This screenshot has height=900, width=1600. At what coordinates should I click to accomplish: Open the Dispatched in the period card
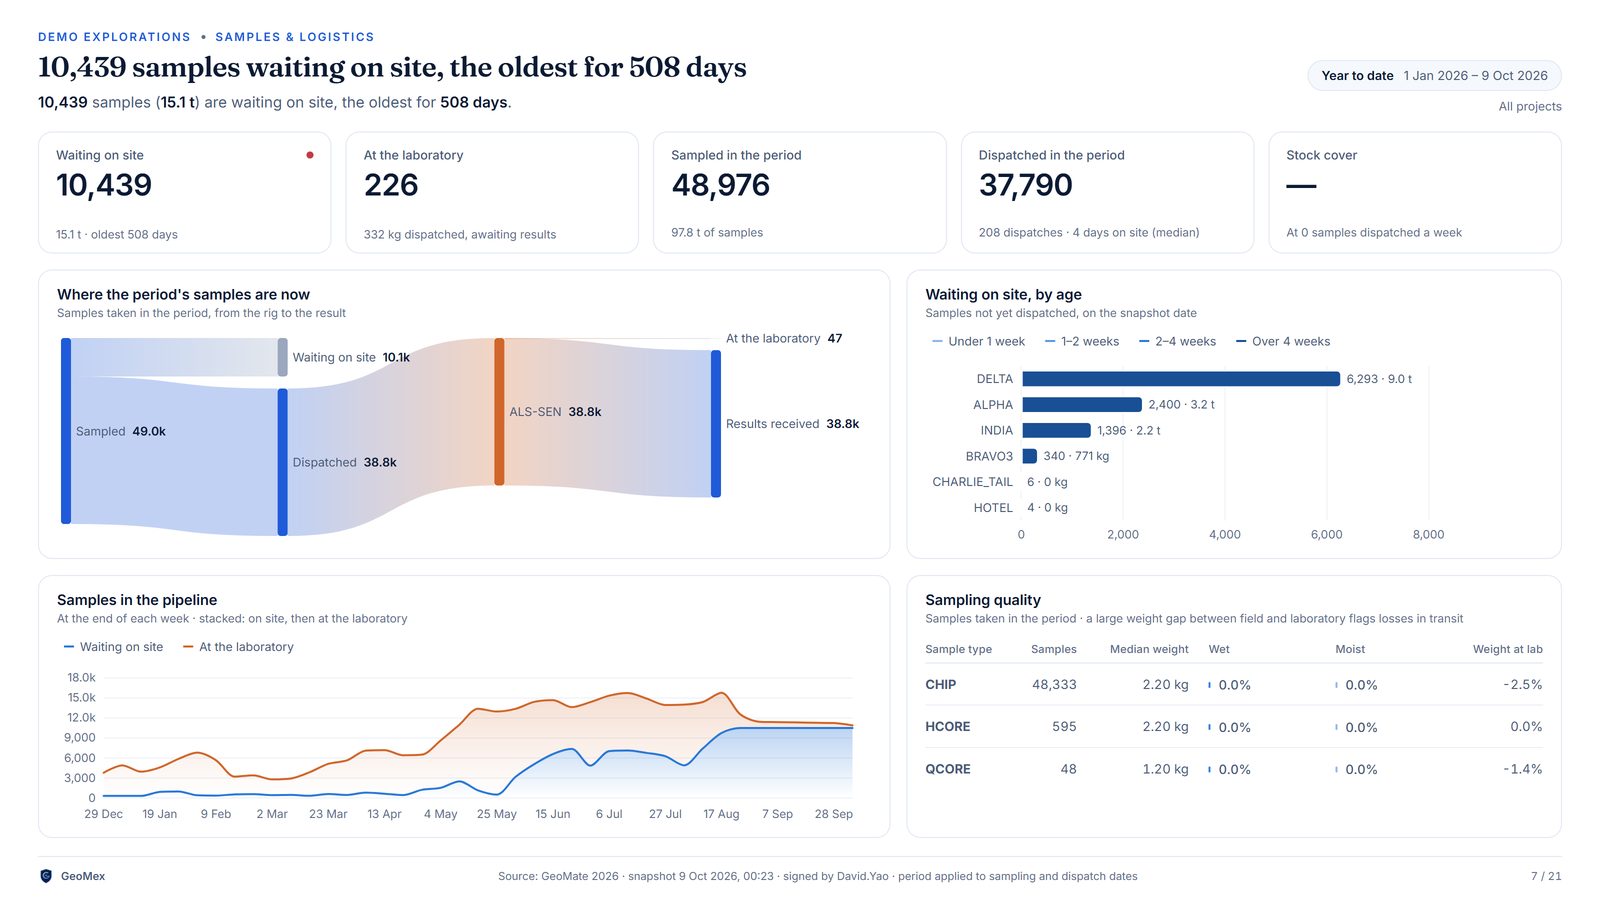1107,193
